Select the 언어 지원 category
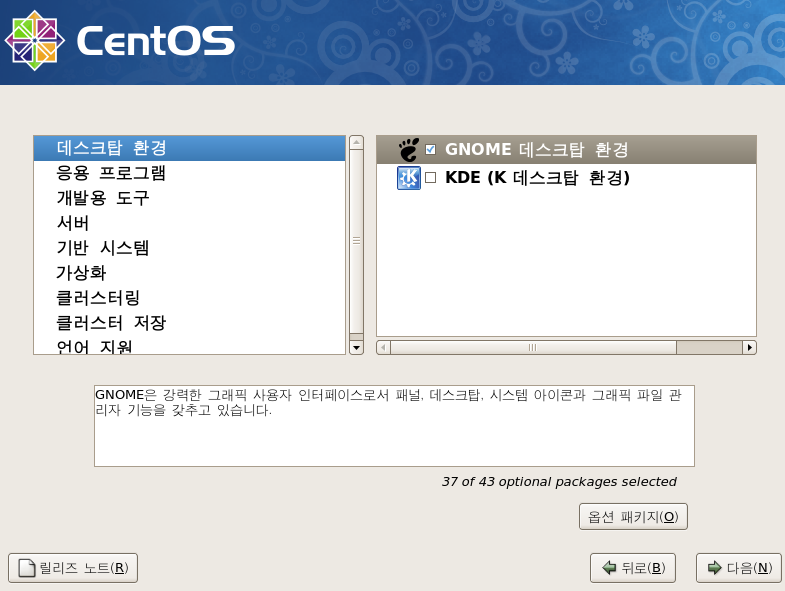Viewport: 785px width, 591px height. click(189, 346)
